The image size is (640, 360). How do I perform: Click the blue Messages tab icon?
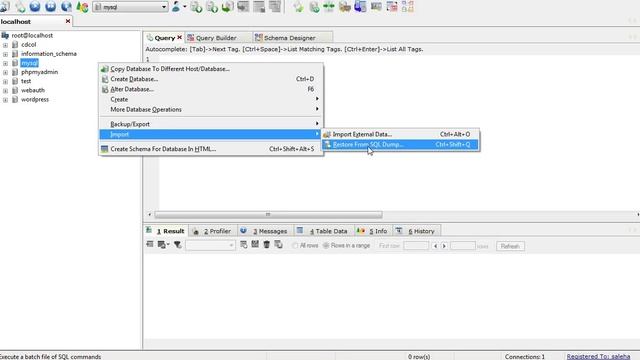(x=243, y=231)
